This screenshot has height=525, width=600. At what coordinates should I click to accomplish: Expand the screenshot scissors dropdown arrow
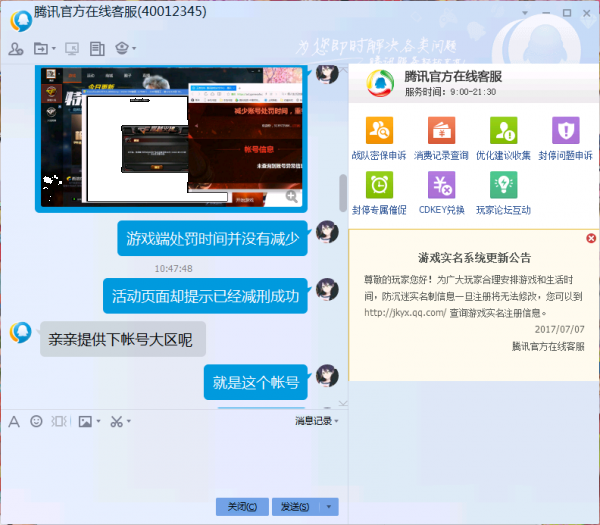[x=129, y=421]
